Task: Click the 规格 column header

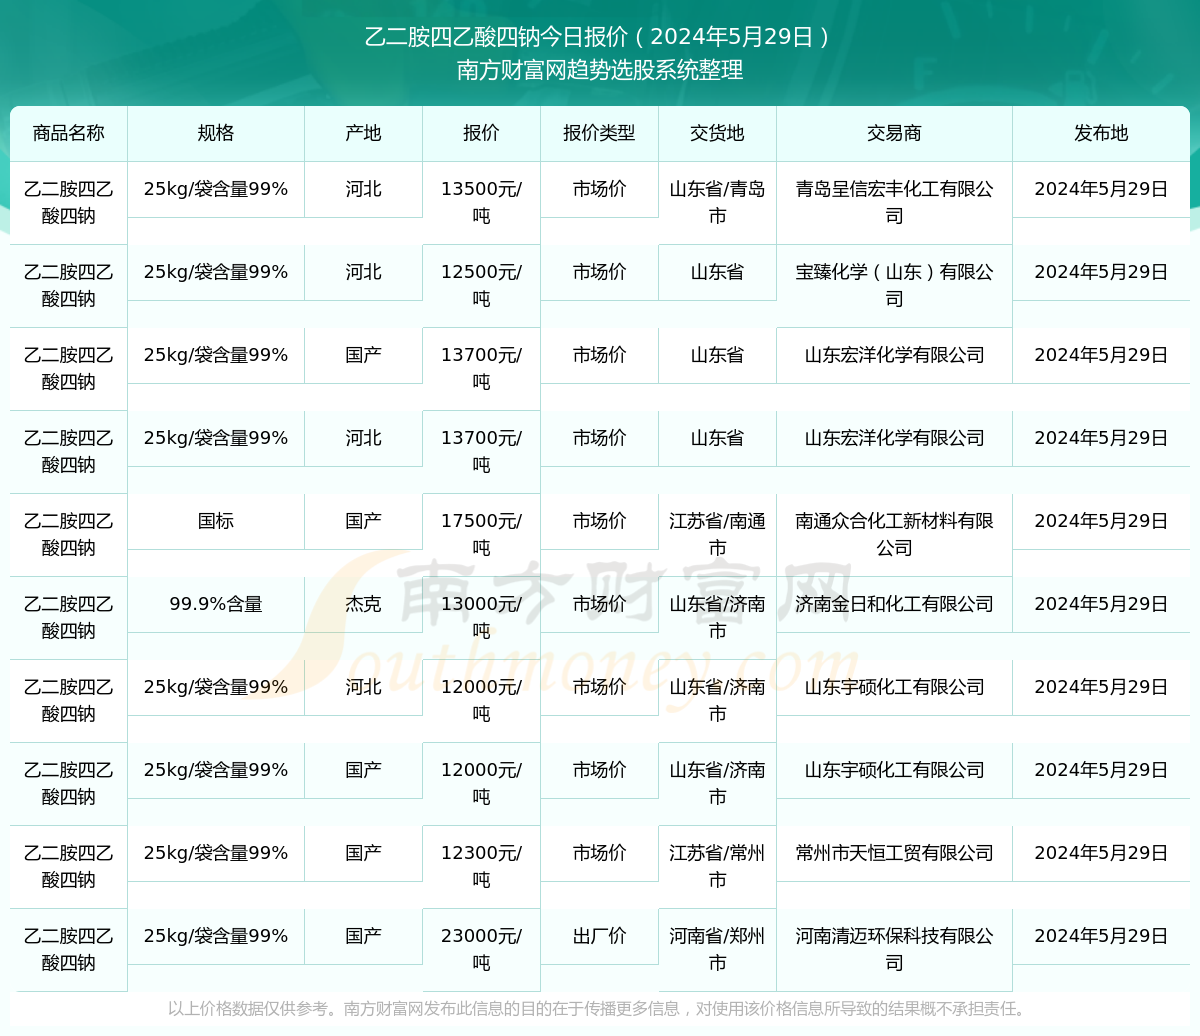Action: click(x=216, y=133)
